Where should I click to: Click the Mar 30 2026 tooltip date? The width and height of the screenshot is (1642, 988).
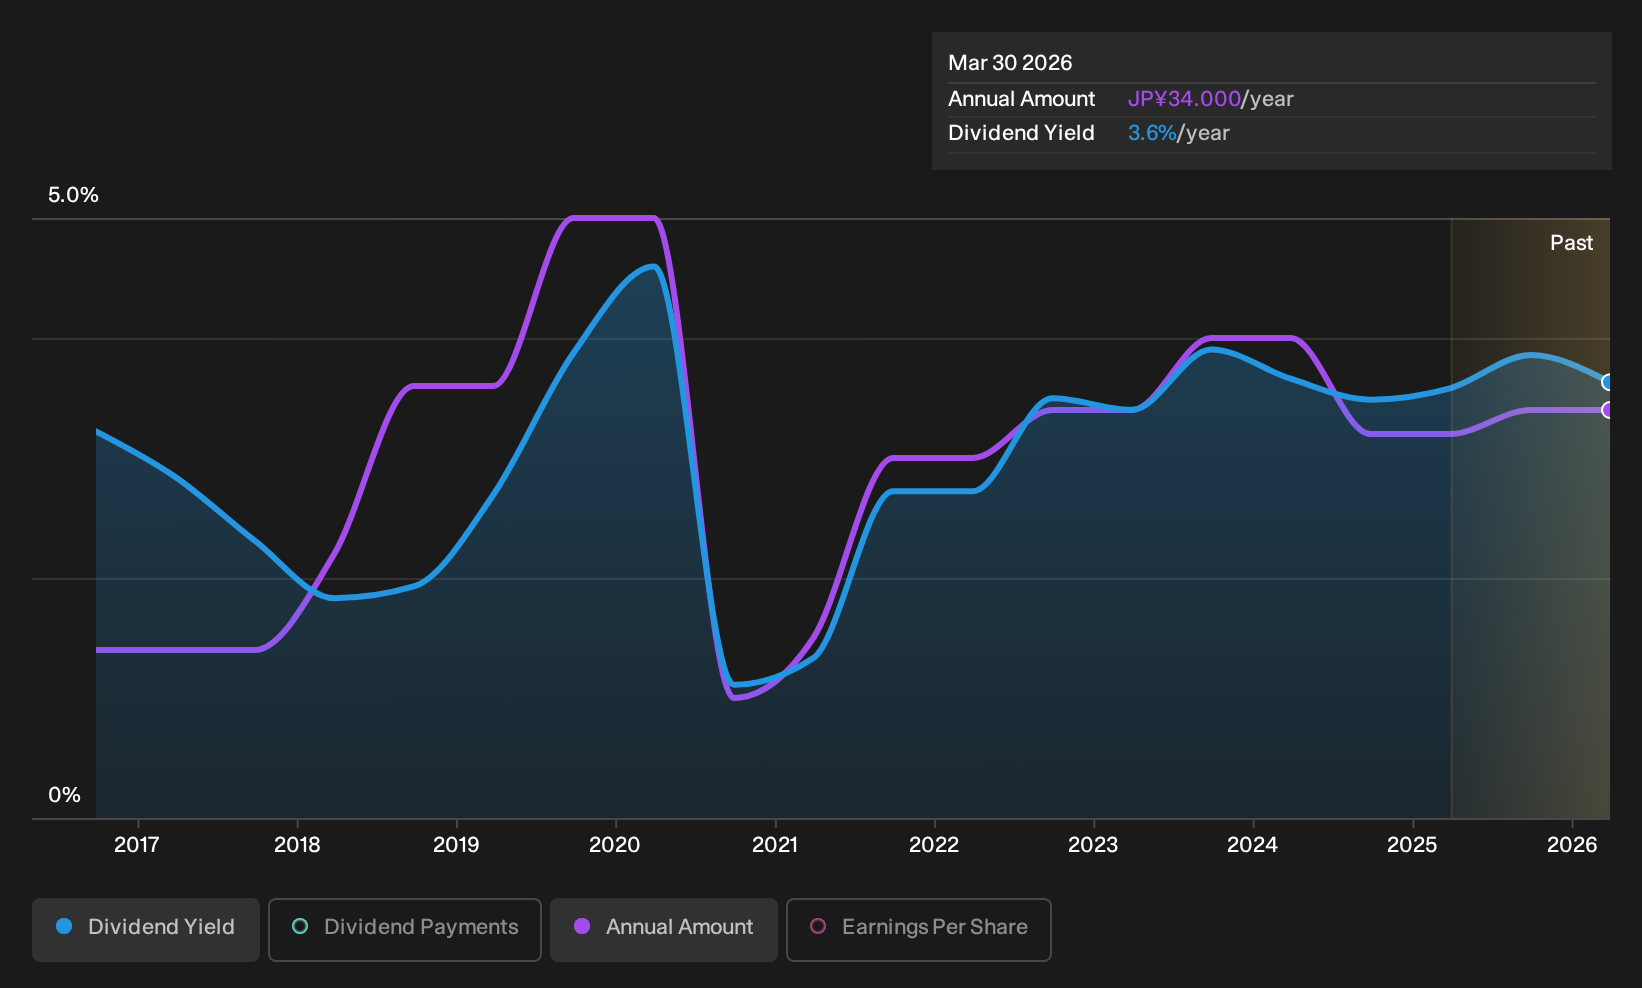pos(1010,63)
